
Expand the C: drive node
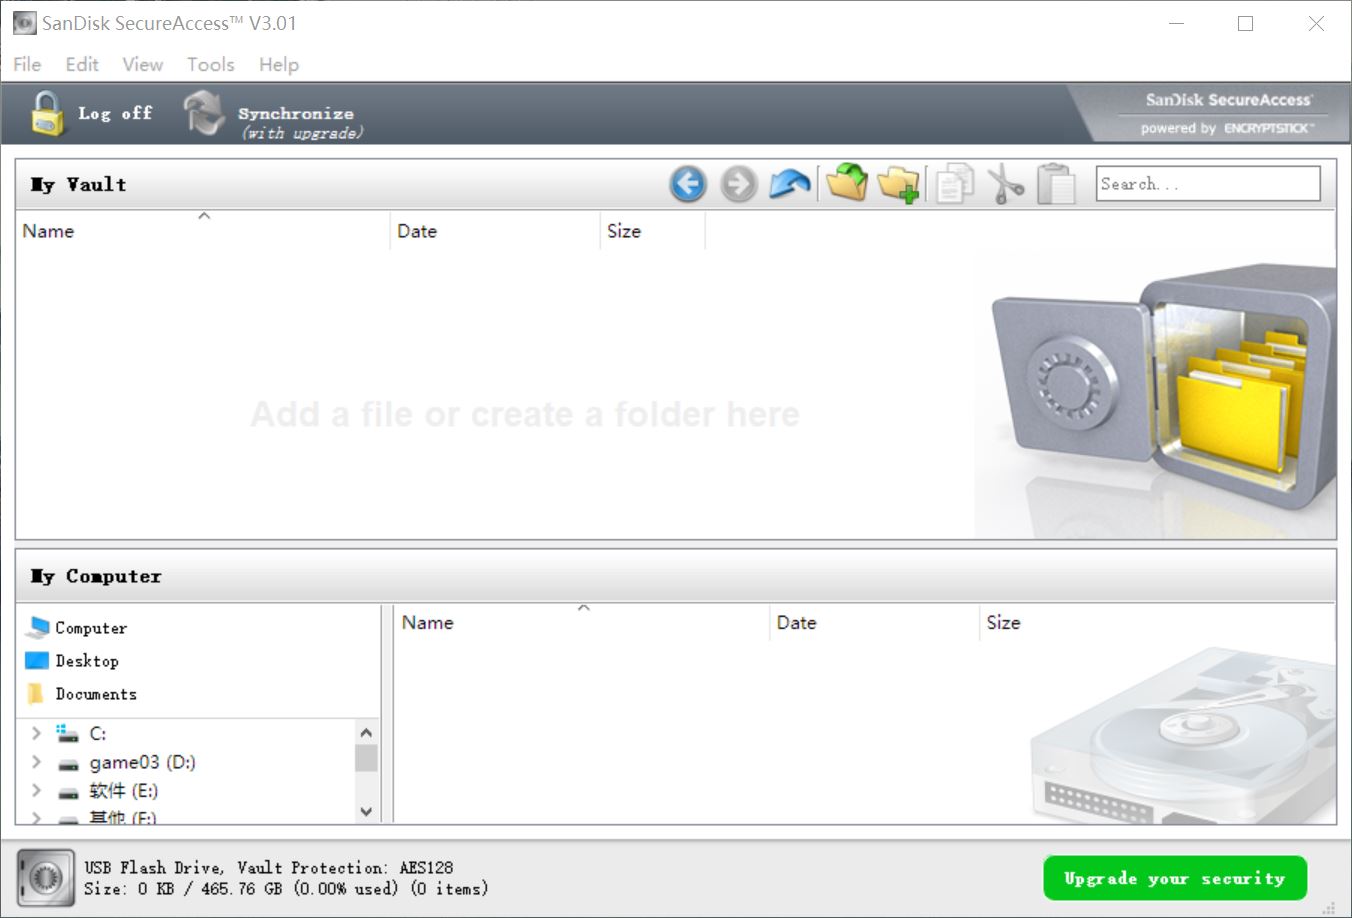pyautogui.click(x=37, y=733)
